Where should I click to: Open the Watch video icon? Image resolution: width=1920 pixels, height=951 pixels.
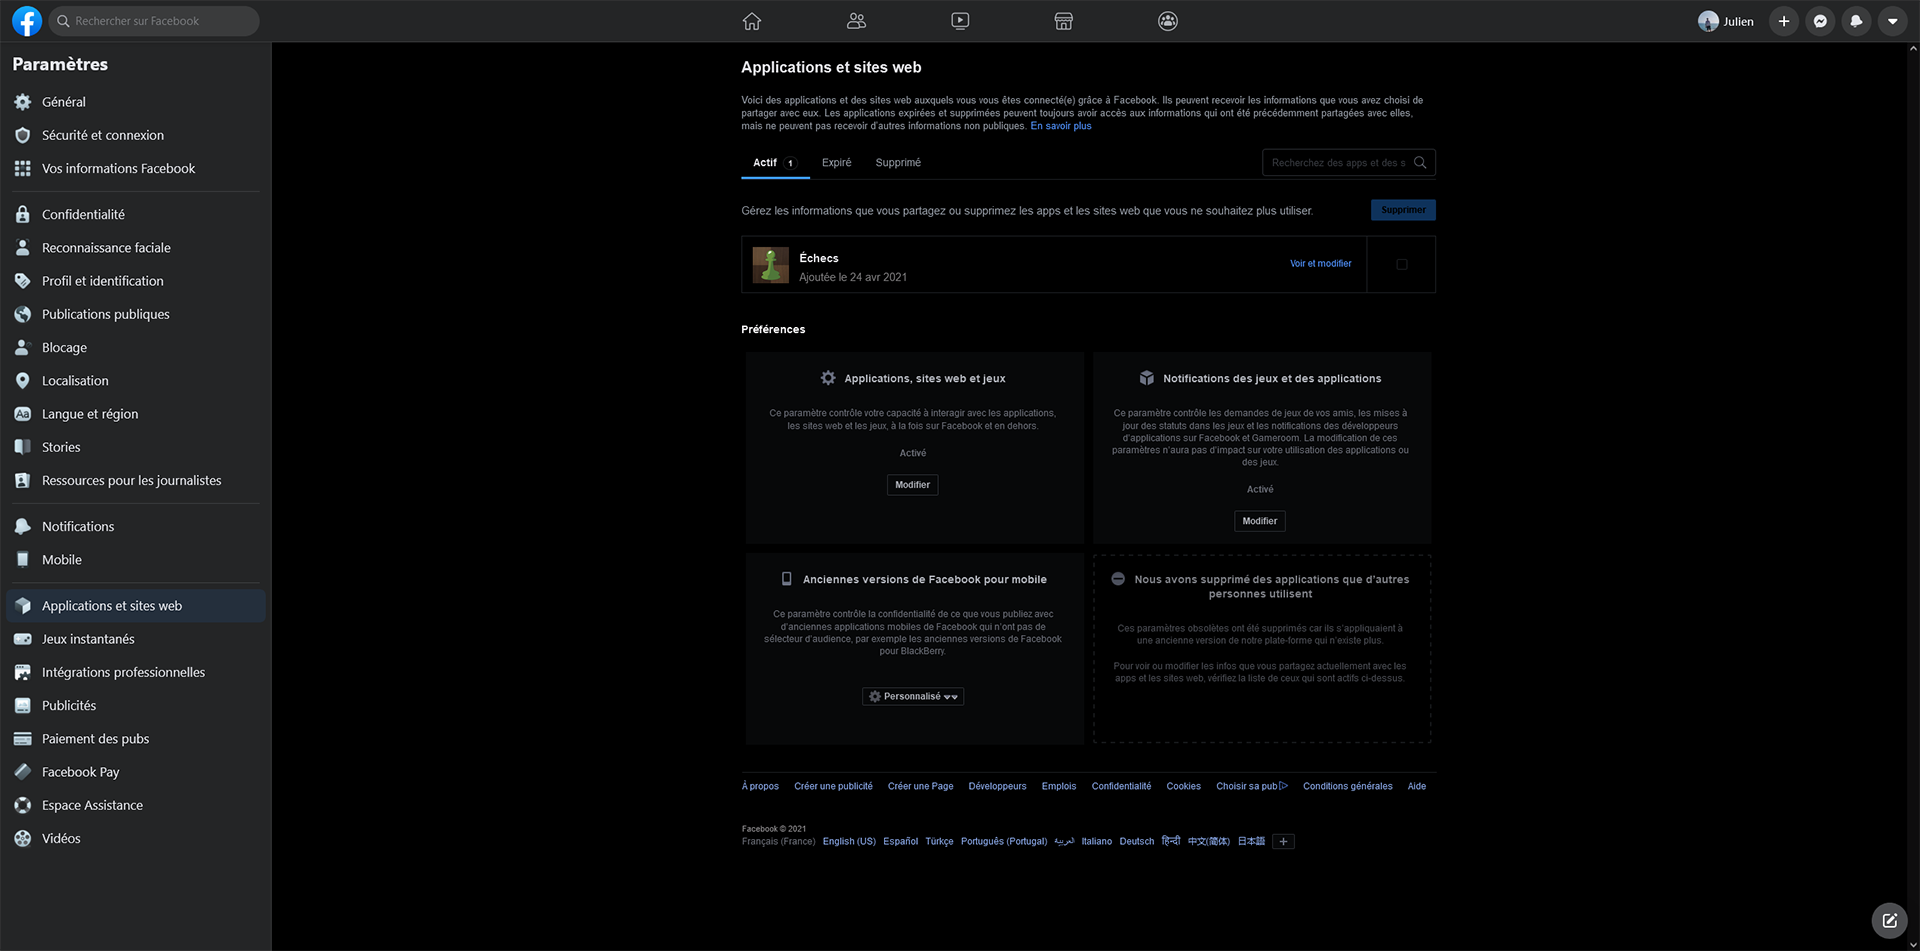(x=960, y=21)
